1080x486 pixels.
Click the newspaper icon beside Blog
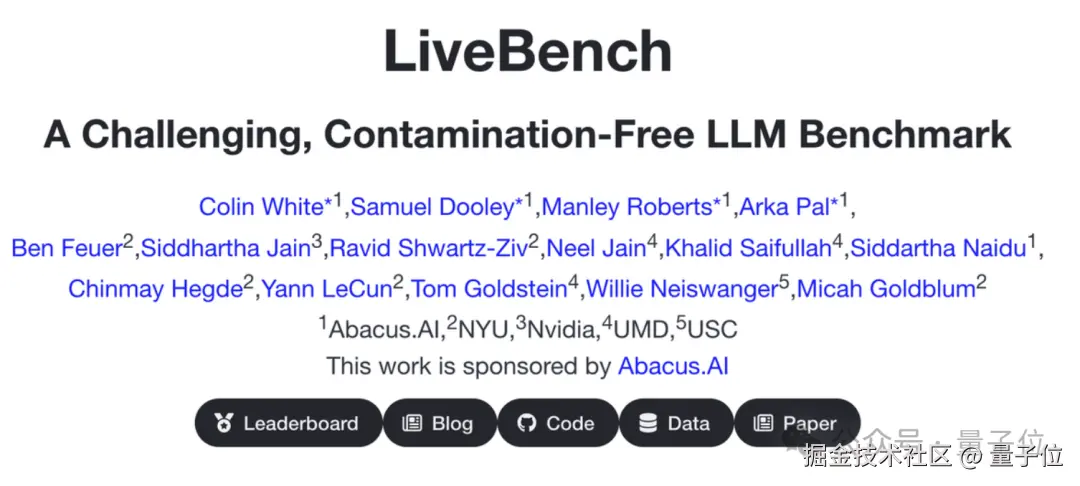click(x=412, y=423)
